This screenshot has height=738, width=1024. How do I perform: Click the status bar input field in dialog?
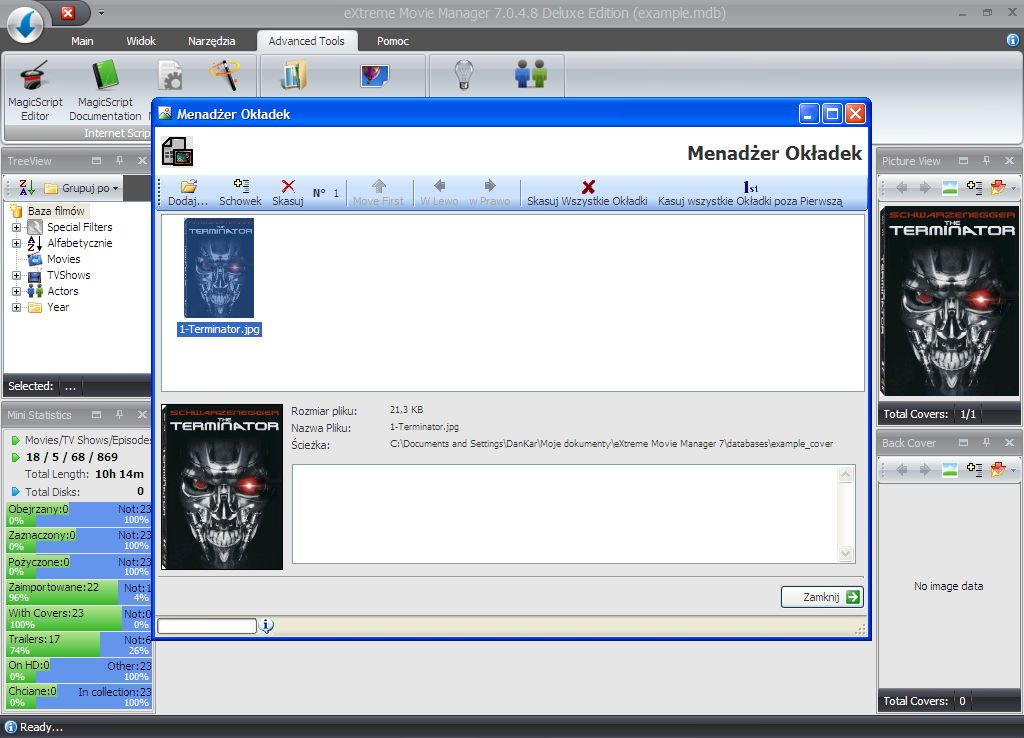click(207, 626)
